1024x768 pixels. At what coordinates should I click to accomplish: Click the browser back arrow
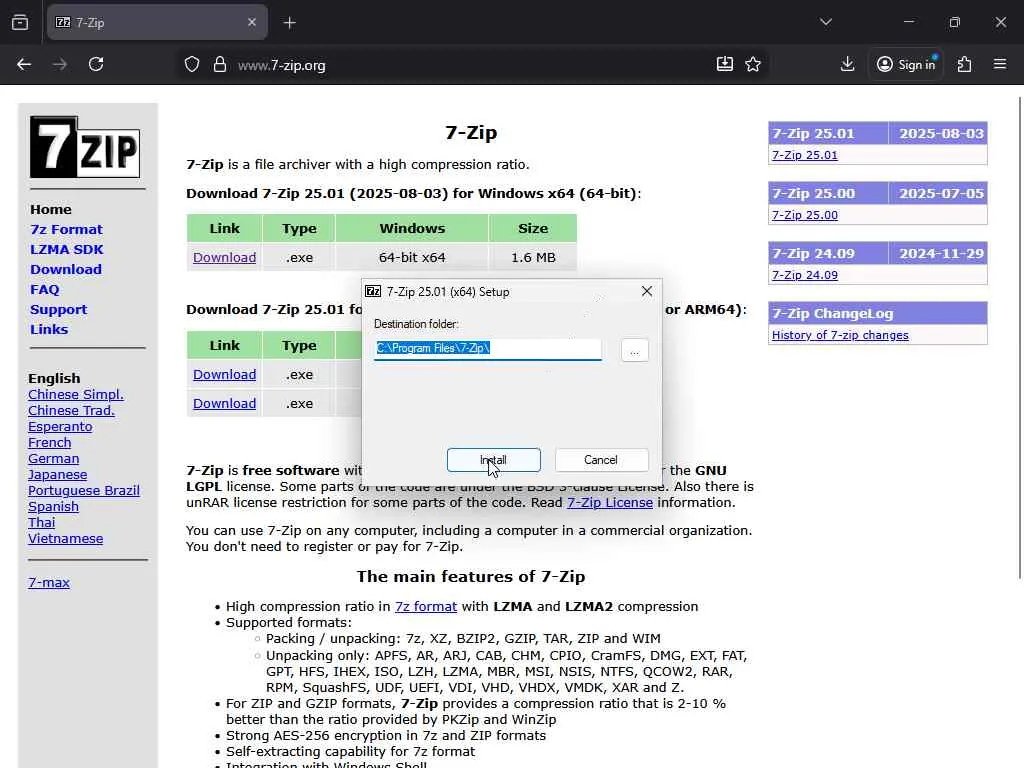[24, 64]
